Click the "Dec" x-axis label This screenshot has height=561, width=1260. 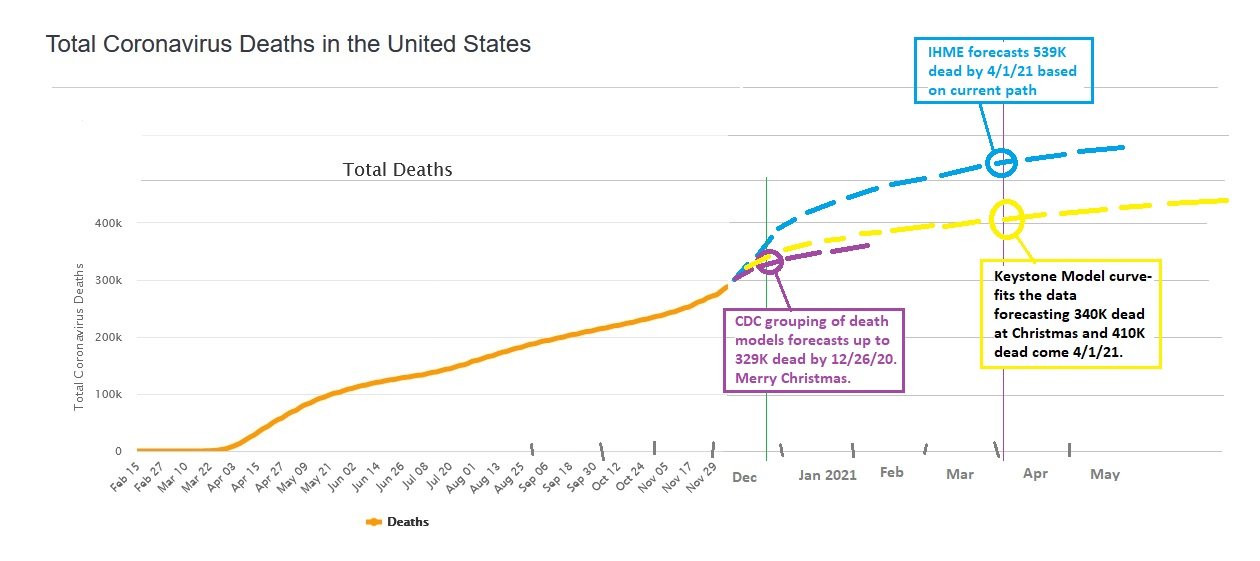pyautogui.click(x=744, y=477)
